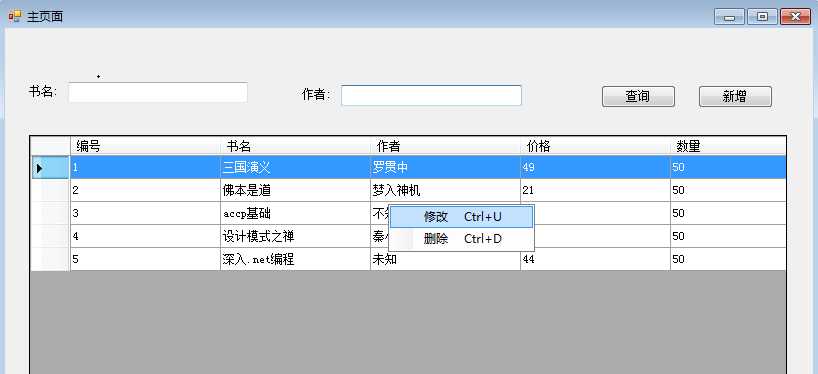The height and width of the screenshot is (374, 818).
Task: Close the 主页面 window
Action: [796, 17]
